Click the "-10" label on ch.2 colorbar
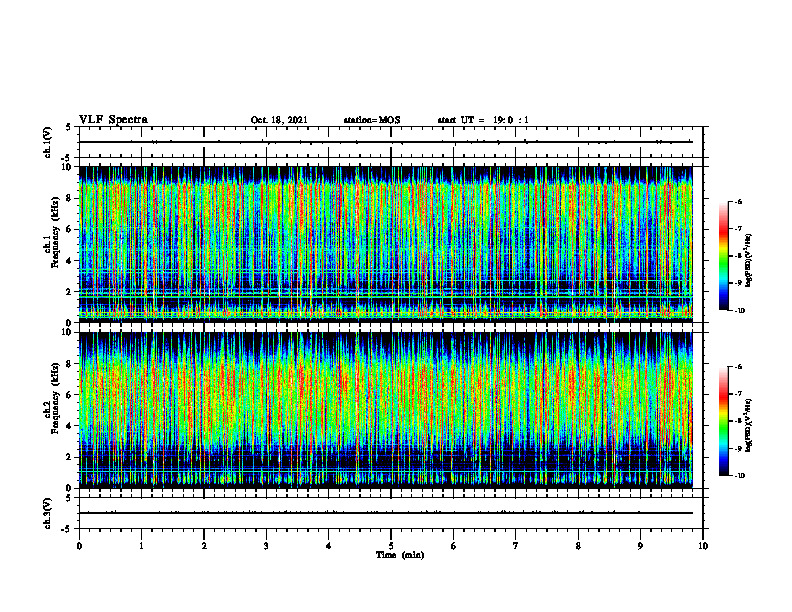 click(x=739, y=475)
